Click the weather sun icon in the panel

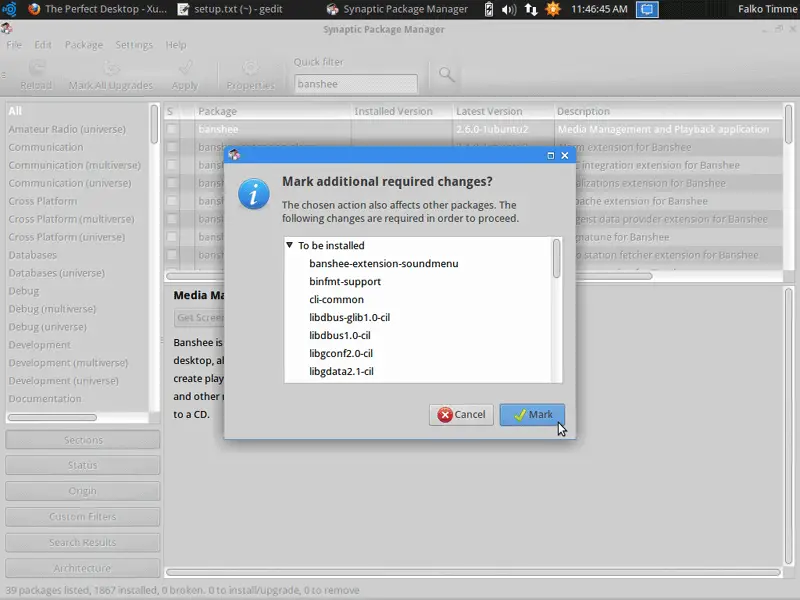click(553, 9)
